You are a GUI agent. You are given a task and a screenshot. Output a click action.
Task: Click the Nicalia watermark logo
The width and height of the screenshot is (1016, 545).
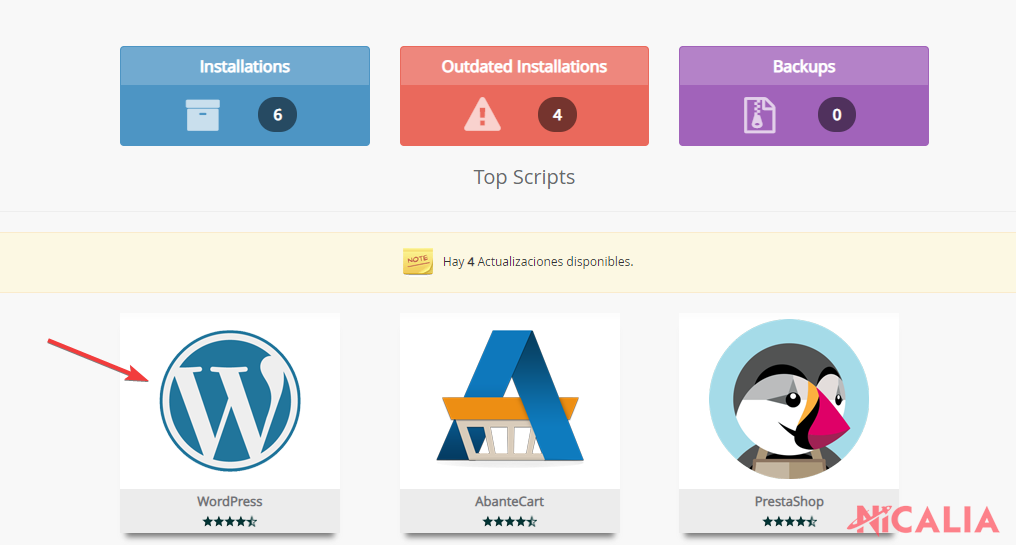922,520
